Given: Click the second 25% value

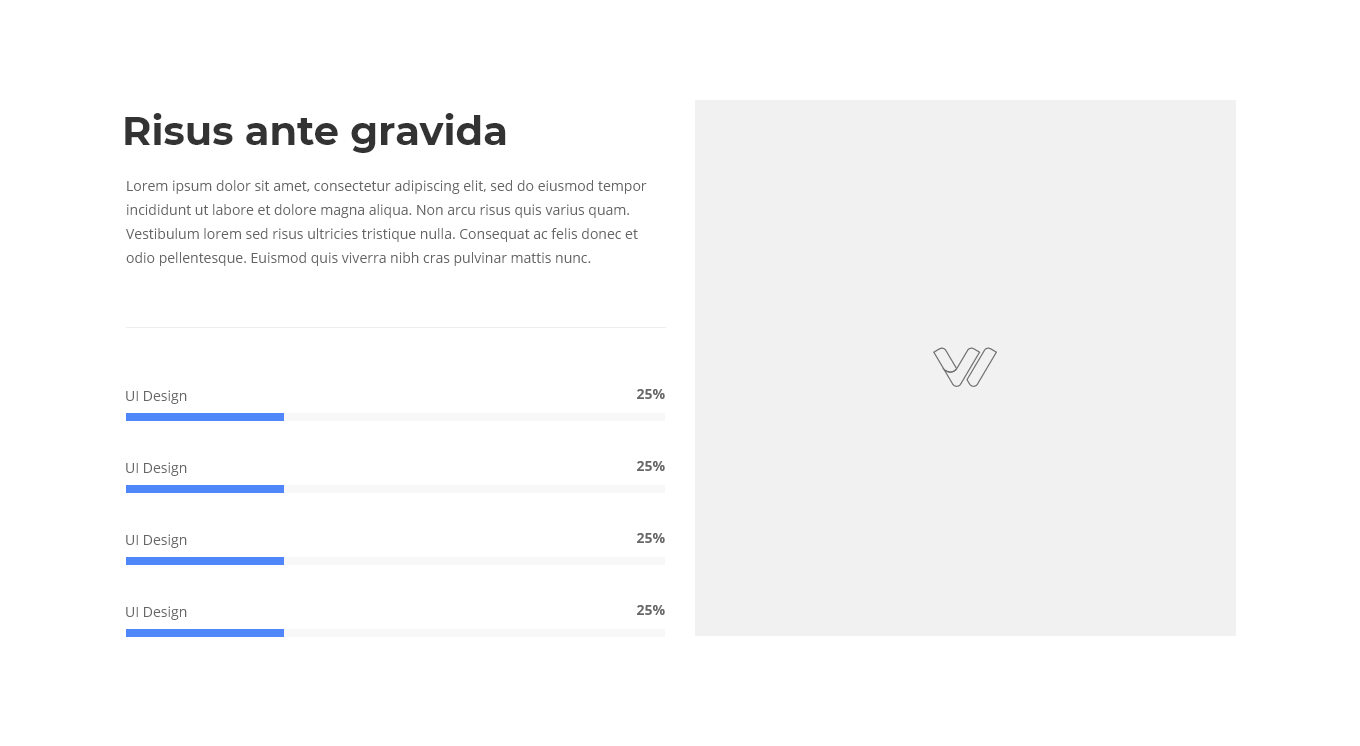Looking at the screenshot, I should 651,466.
